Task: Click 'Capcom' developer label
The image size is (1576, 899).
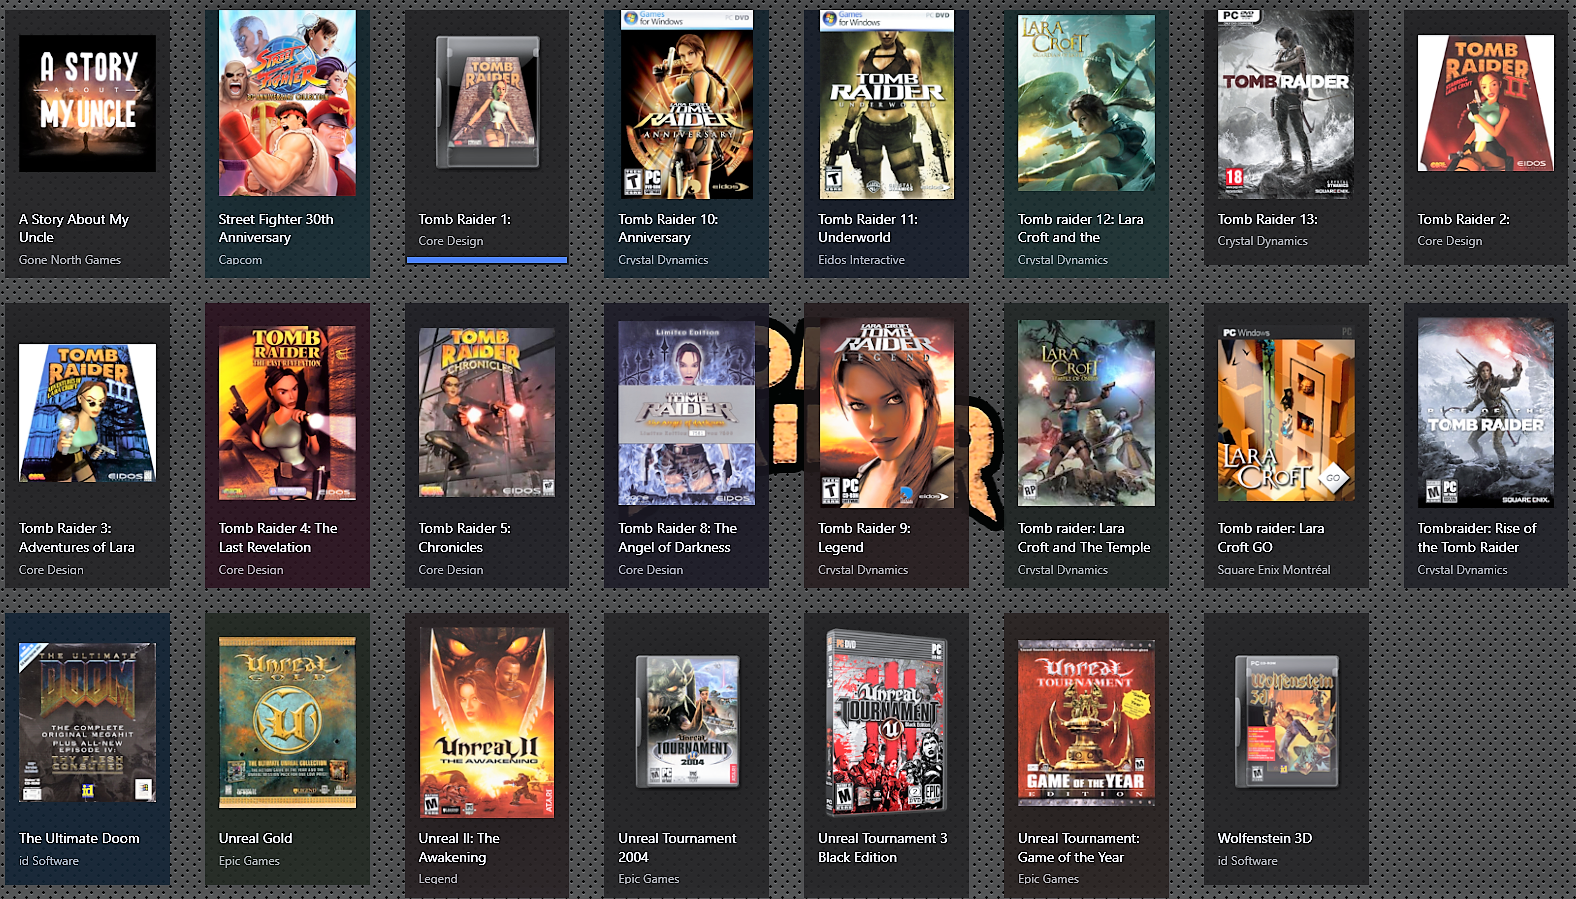Action: click(241, 260)
